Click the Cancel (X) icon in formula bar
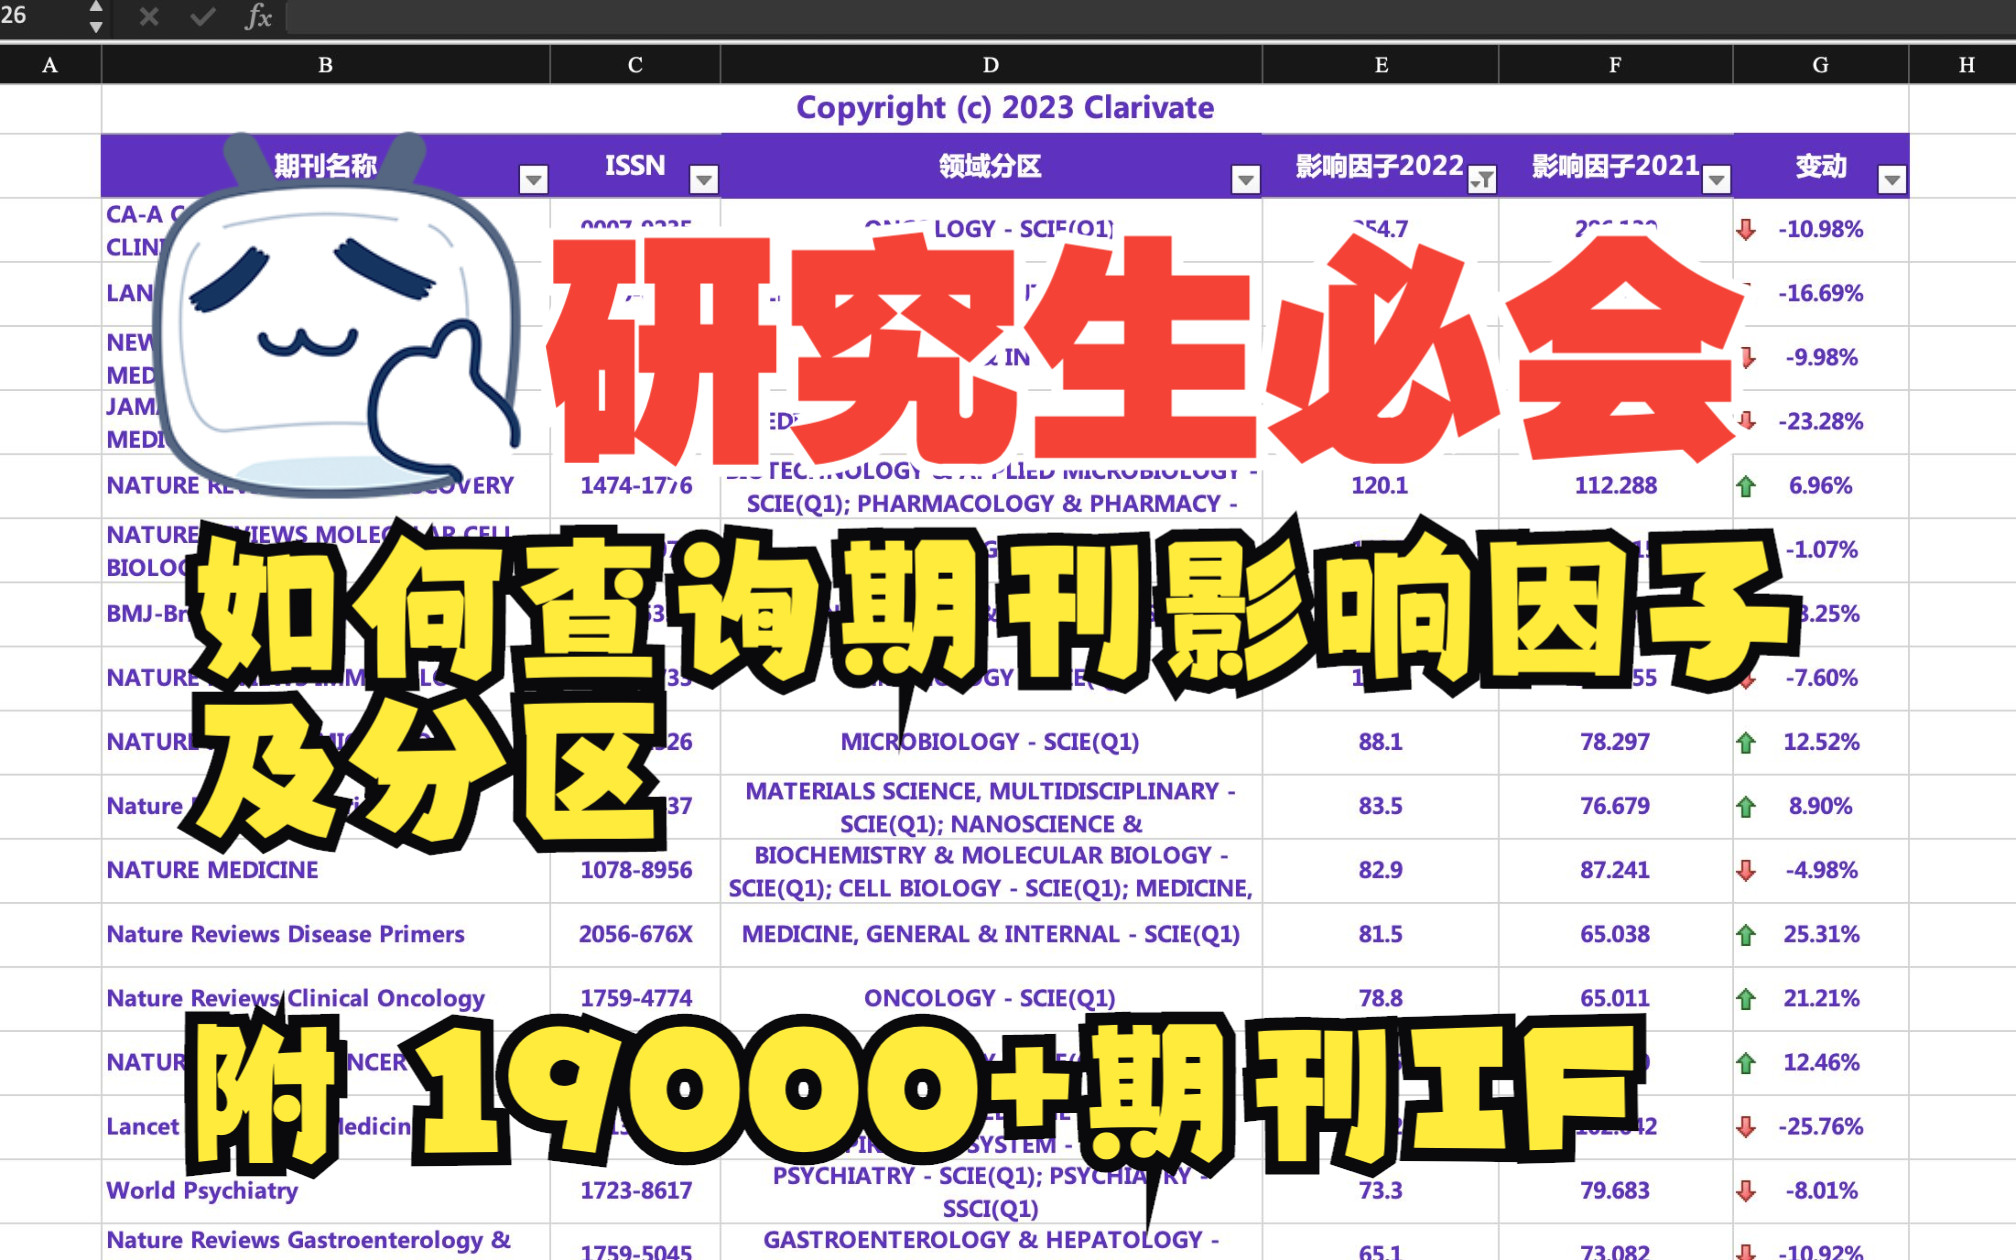 148,17
